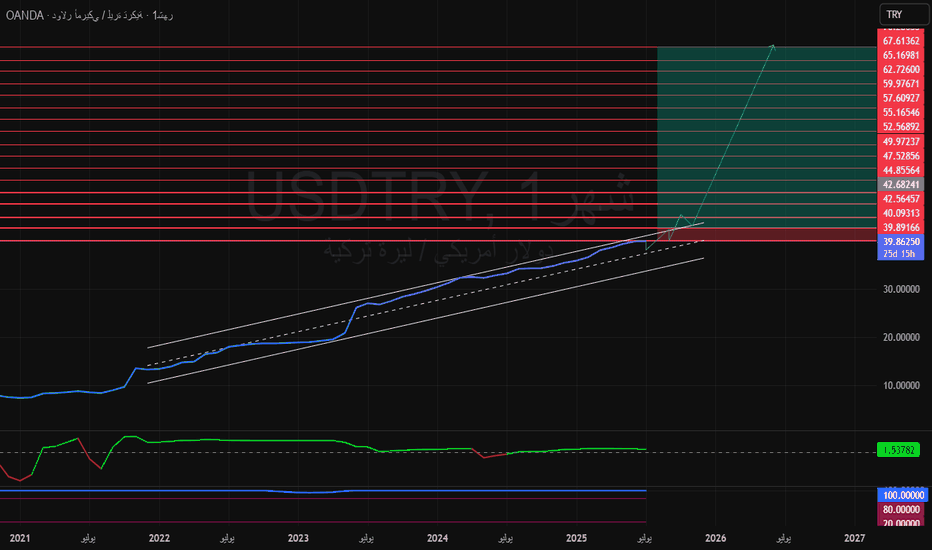Click the 2025 label on time axis
The height and width of the screenshot is (550, 932).
point(577,538)
